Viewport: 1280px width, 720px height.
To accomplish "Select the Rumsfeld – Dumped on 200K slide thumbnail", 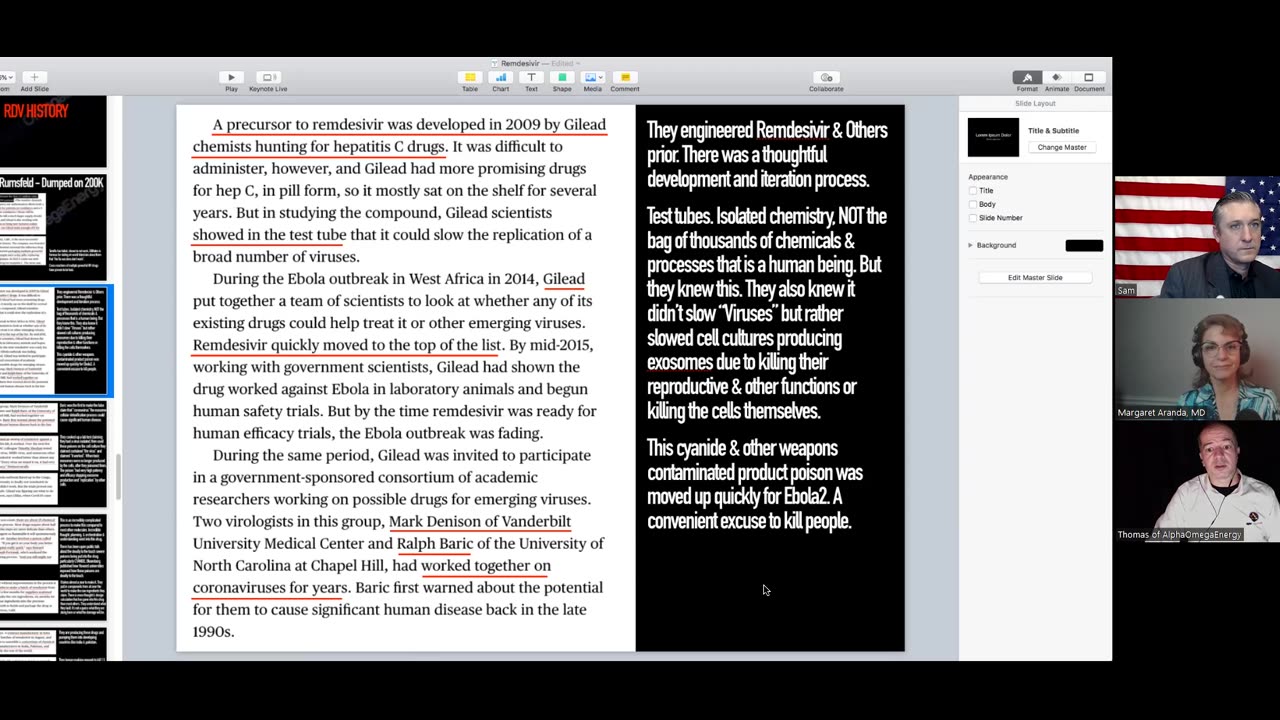I will coord(53,225).
